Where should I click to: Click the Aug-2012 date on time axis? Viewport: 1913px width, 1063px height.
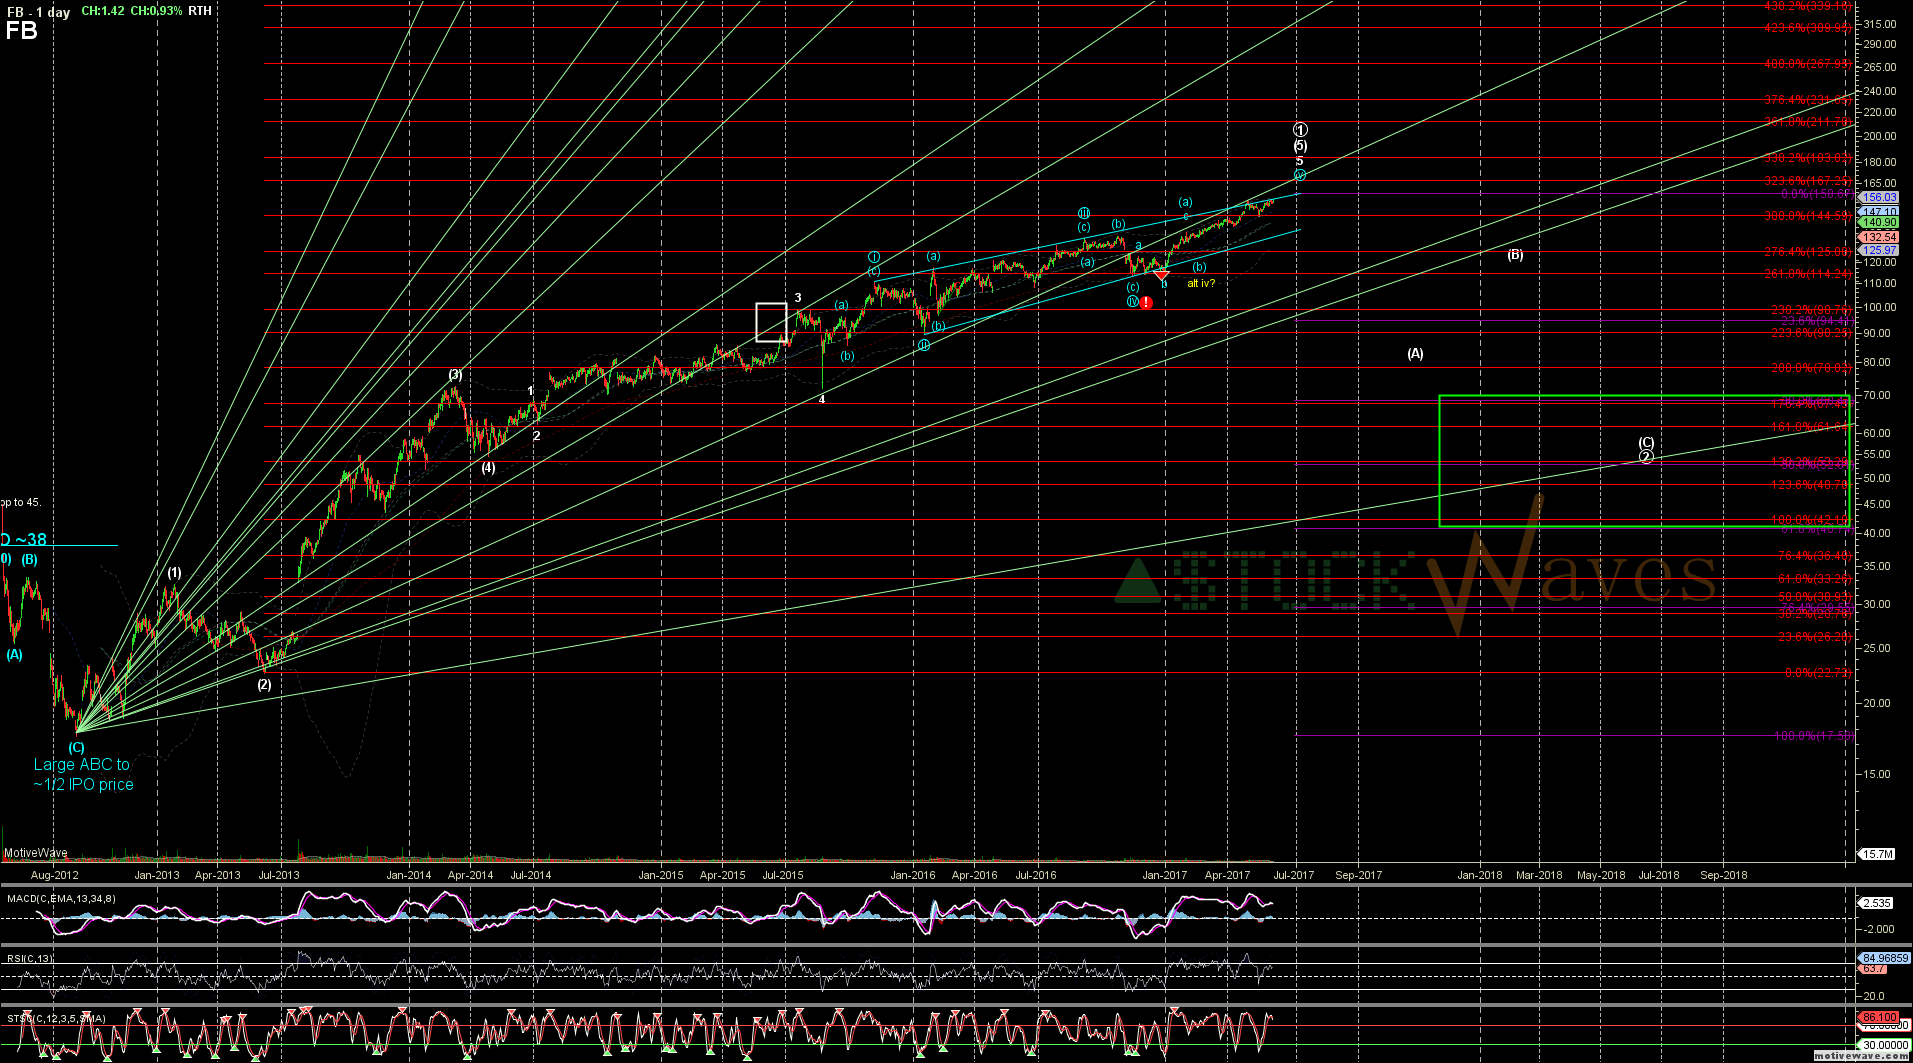point(54,875)
